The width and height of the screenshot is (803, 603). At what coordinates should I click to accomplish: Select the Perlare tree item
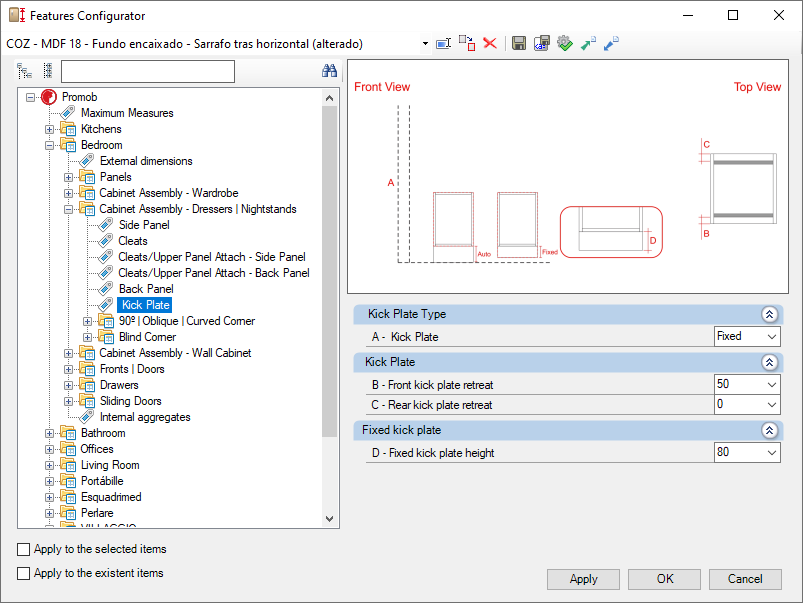click(x=97, y=513)
